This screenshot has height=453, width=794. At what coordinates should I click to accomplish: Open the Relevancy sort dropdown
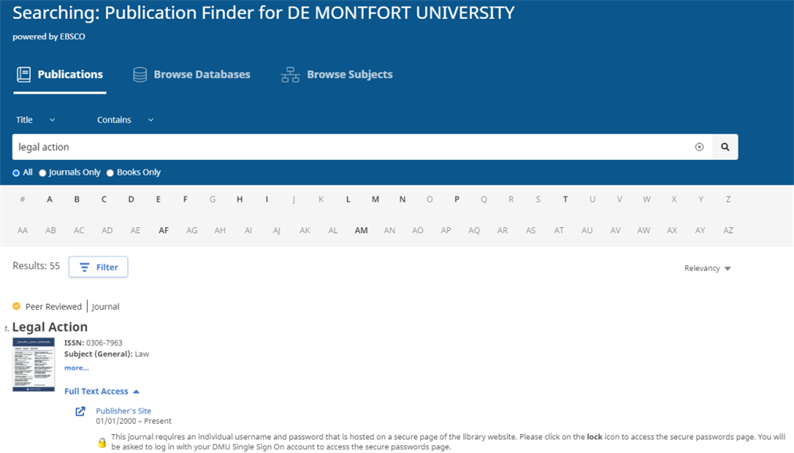coord(707,268)
